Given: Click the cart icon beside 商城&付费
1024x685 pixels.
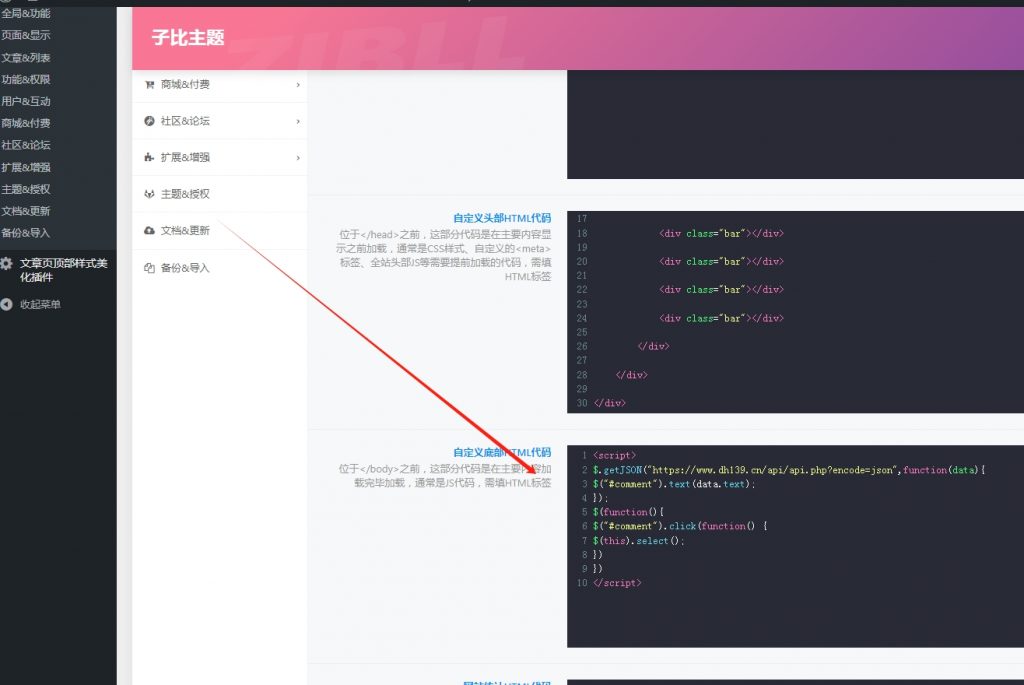Looking at the screenshot, I should 150,85.
